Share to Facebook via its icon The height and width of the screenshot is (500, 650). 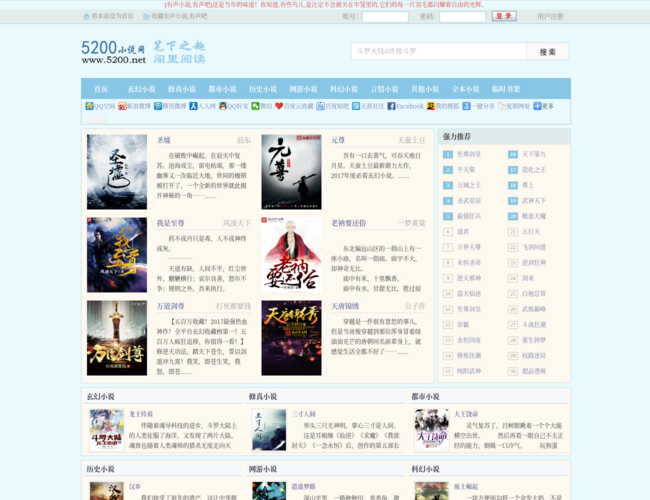(x=391, y=106)
